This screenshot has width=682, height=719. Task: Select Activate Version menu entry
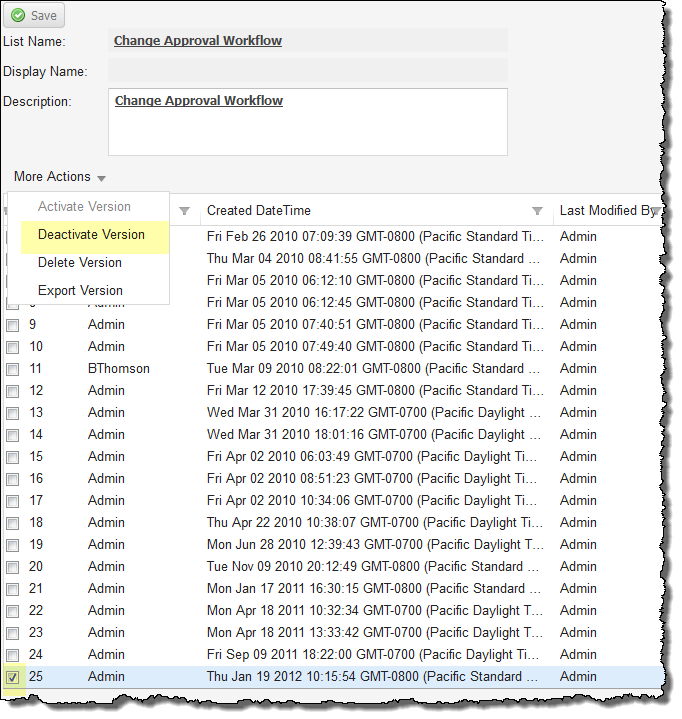coord(84,206)
